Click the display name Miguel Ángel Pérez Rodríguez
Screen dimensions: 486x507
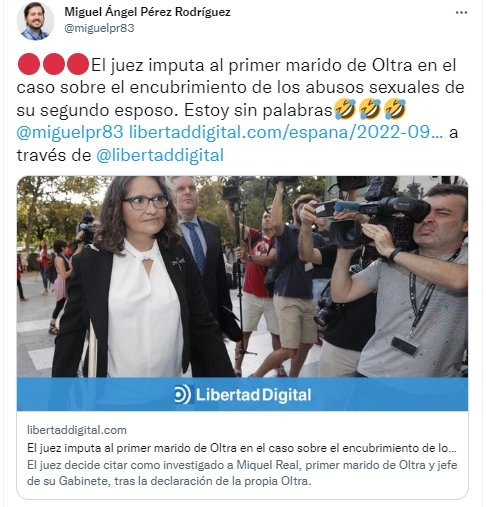[147, 12]
